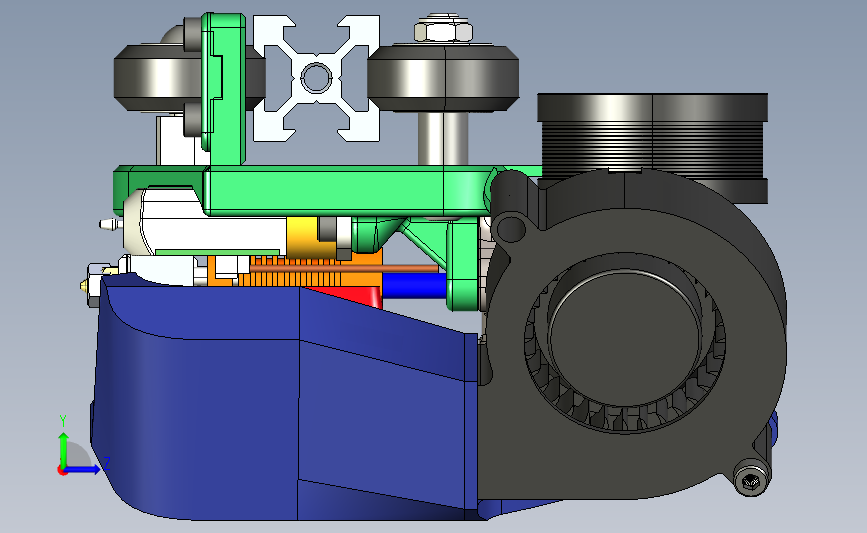Select the ribbed black cylinder behind the blower

pos(652,147)
